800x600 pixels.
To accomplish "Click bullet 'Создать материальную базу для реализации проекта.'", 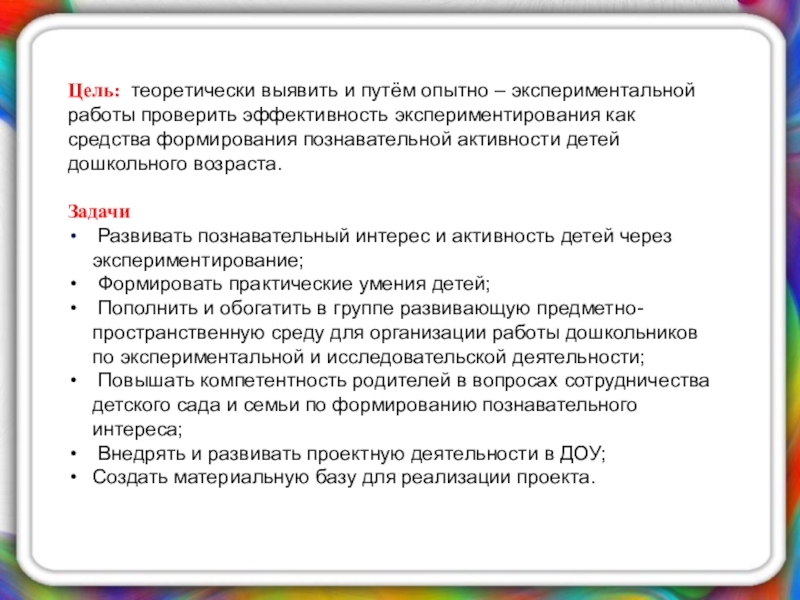I will coord(344,478).
